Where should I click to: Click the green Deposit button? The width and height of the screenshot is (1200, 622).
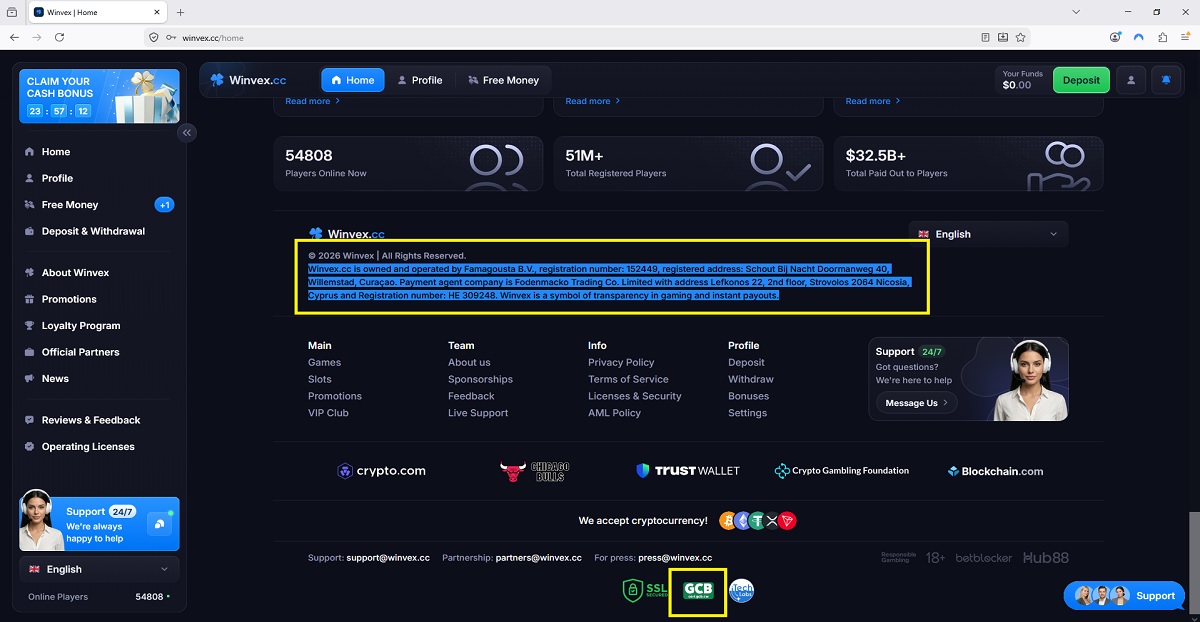pyautogui.click(x=1081, y=80)
